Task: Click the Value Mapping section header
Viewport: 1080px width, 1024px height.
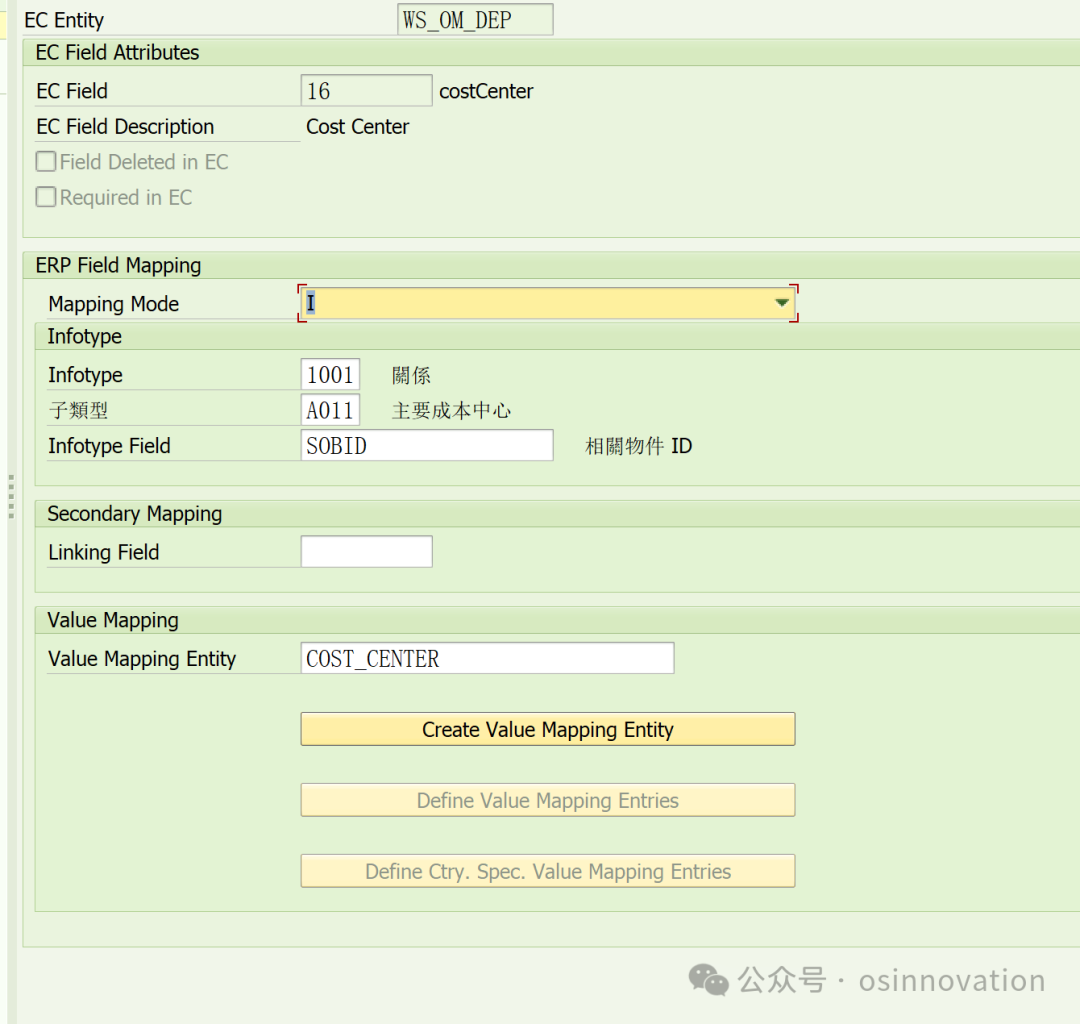Action: (x=113, y=620)
